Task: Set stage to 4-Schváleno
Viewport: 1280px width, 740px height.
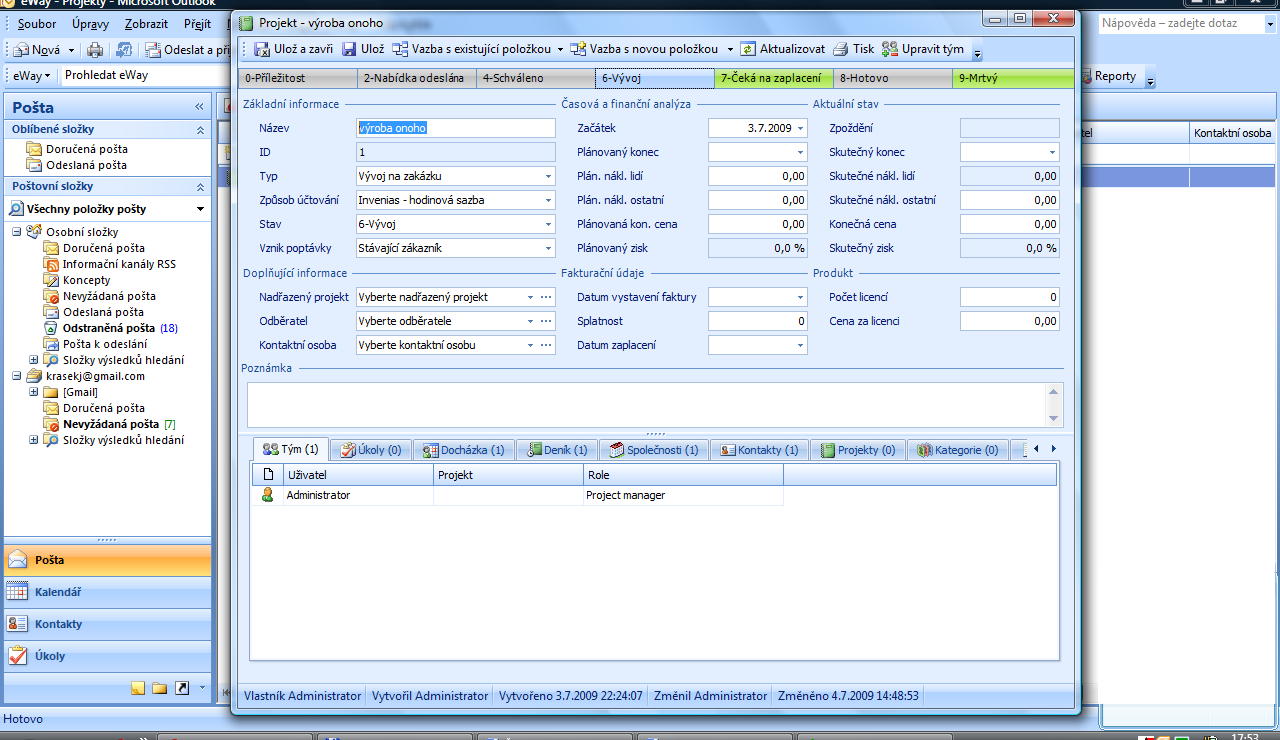Action: point(537,77)
